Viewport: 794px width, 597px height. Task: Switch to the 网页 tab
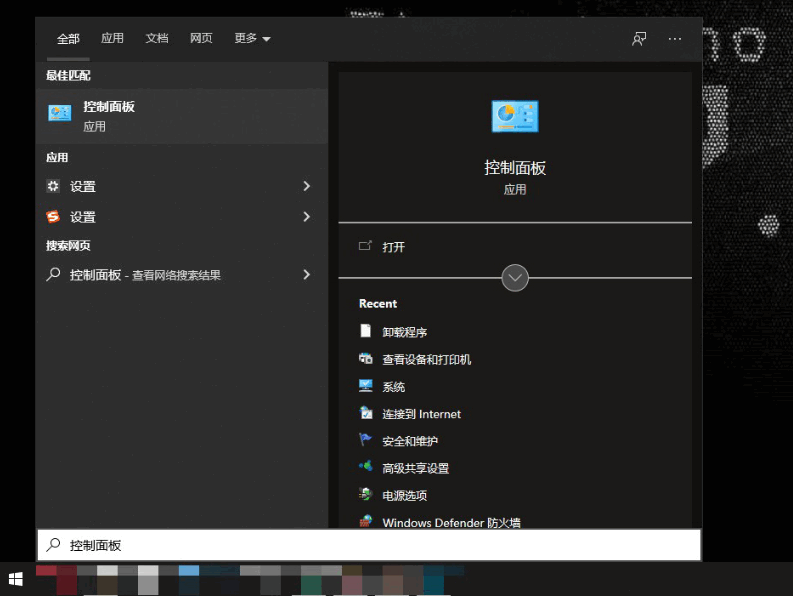[x=201, y=38]
